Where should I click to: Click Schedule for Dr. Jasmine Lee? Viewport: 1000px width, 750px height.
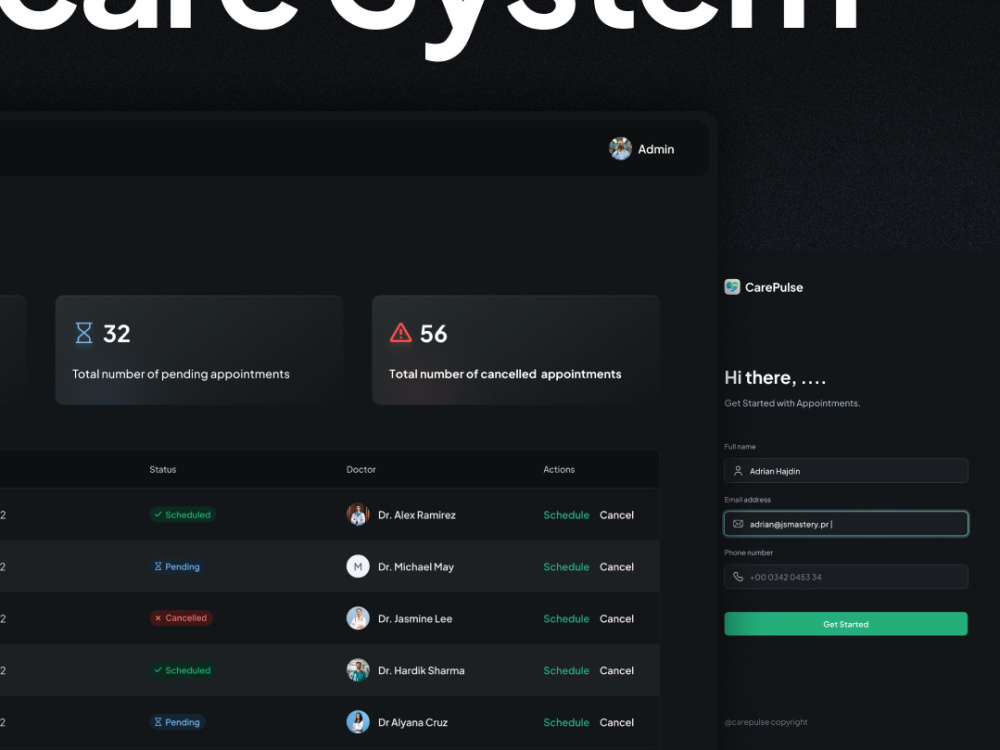[x=566, y=619]
